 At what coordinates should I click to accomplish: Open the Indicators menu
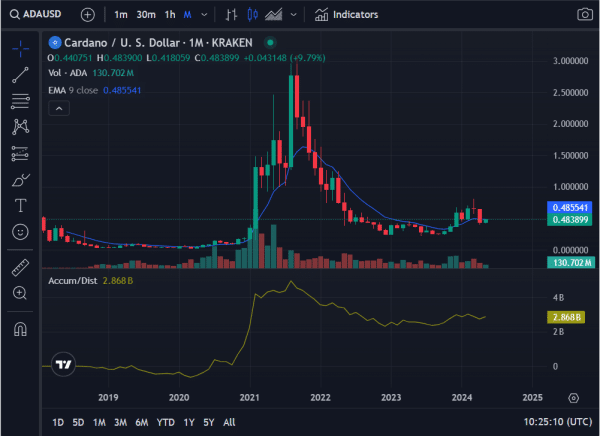click(x=346, y=15)
